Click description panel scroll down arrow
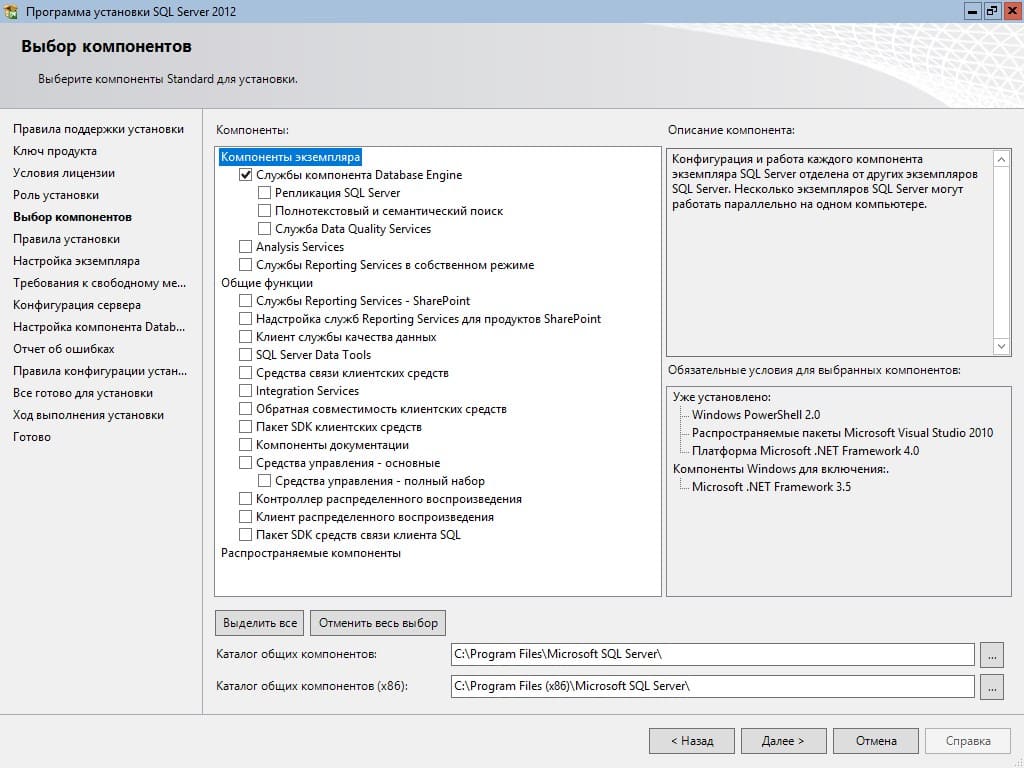The image size is (1024, 768). pyautogui.click(x=1001, y=346)
